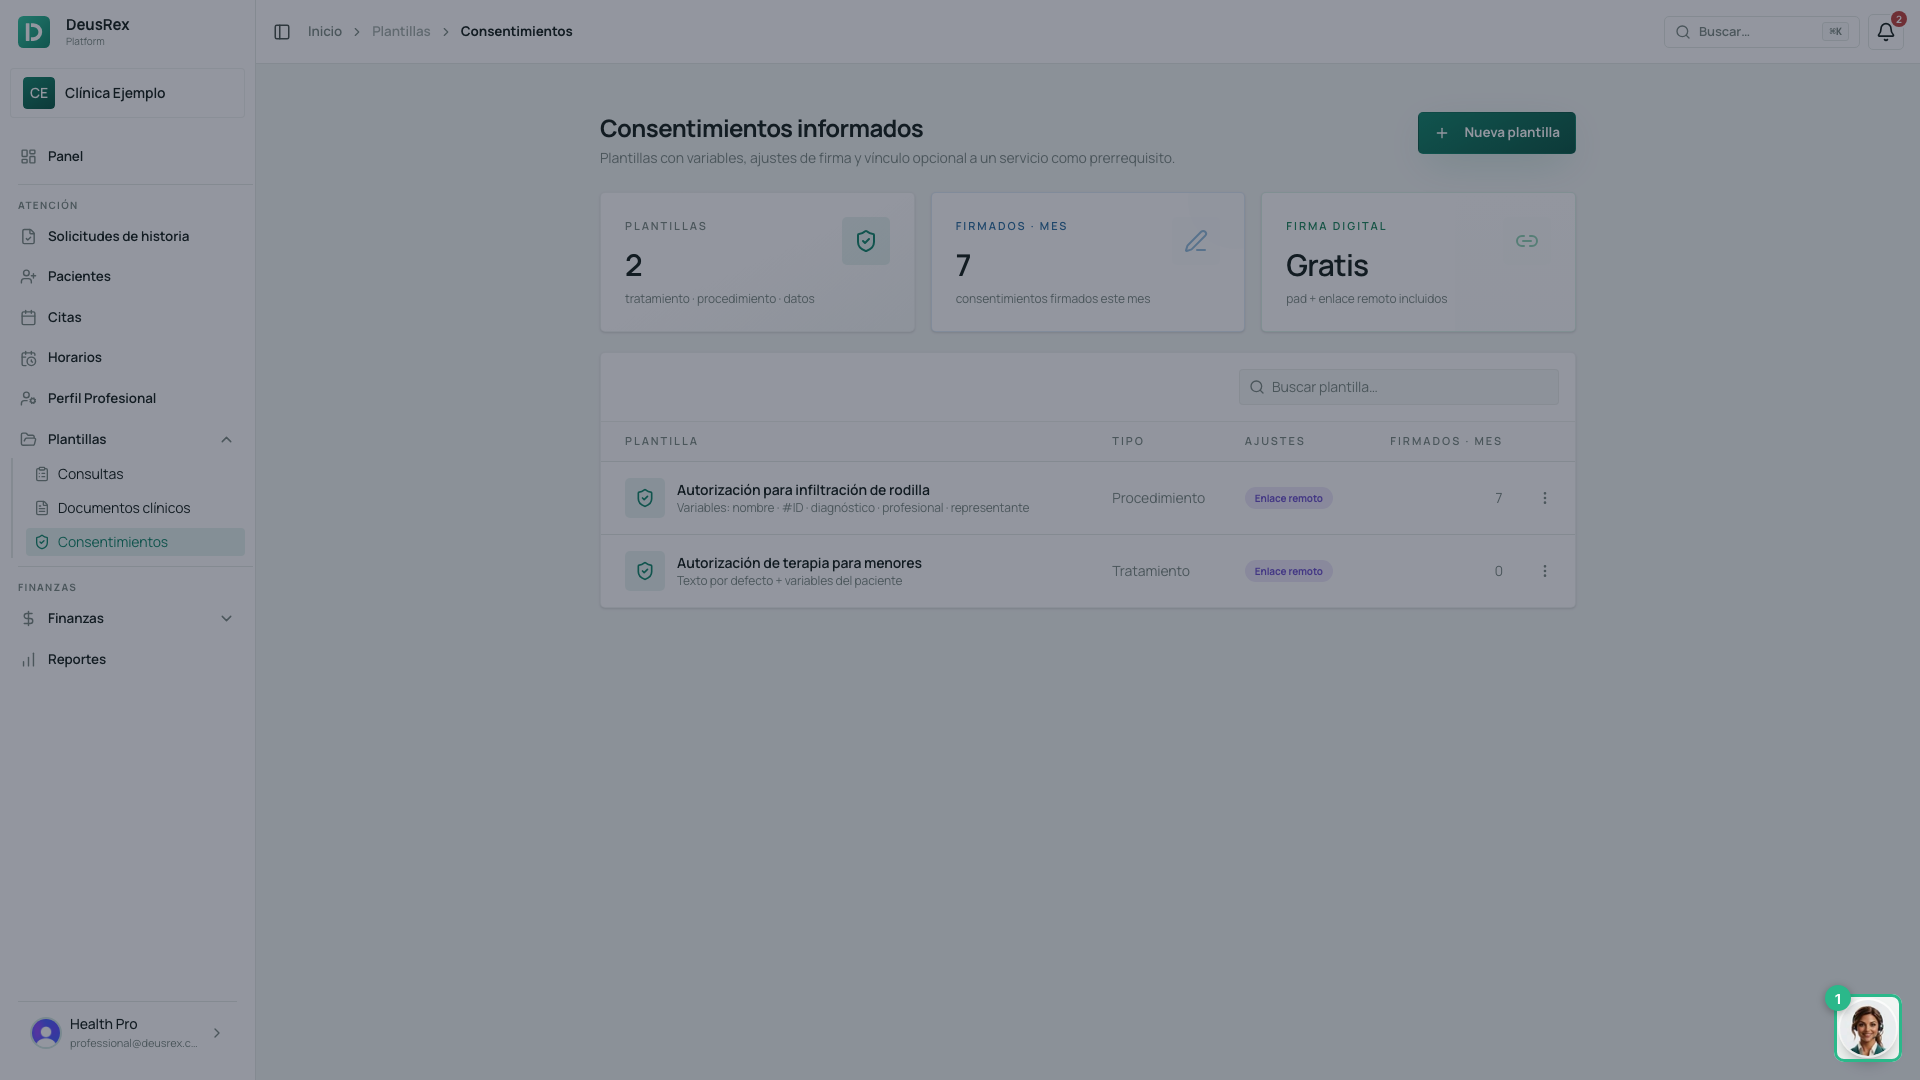Click the link icon in Firma digital card
The width and height of the screenshot is (1920, 1080).
1526,241
